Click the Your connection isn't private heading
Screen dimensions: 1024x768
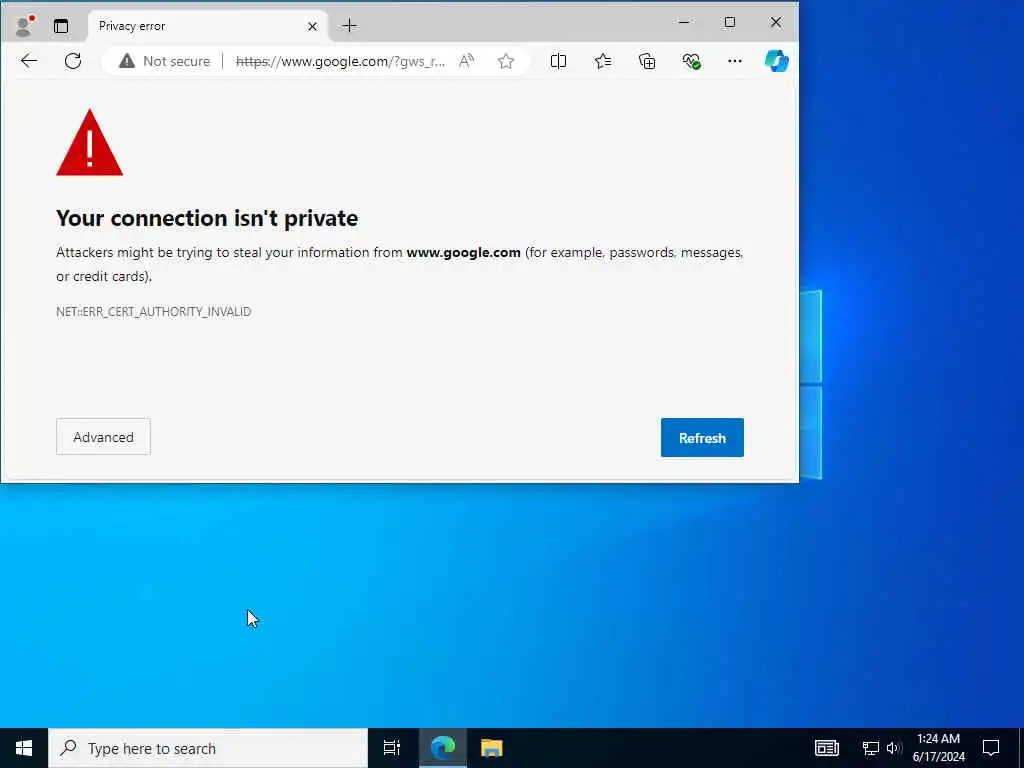coord(207,218)
